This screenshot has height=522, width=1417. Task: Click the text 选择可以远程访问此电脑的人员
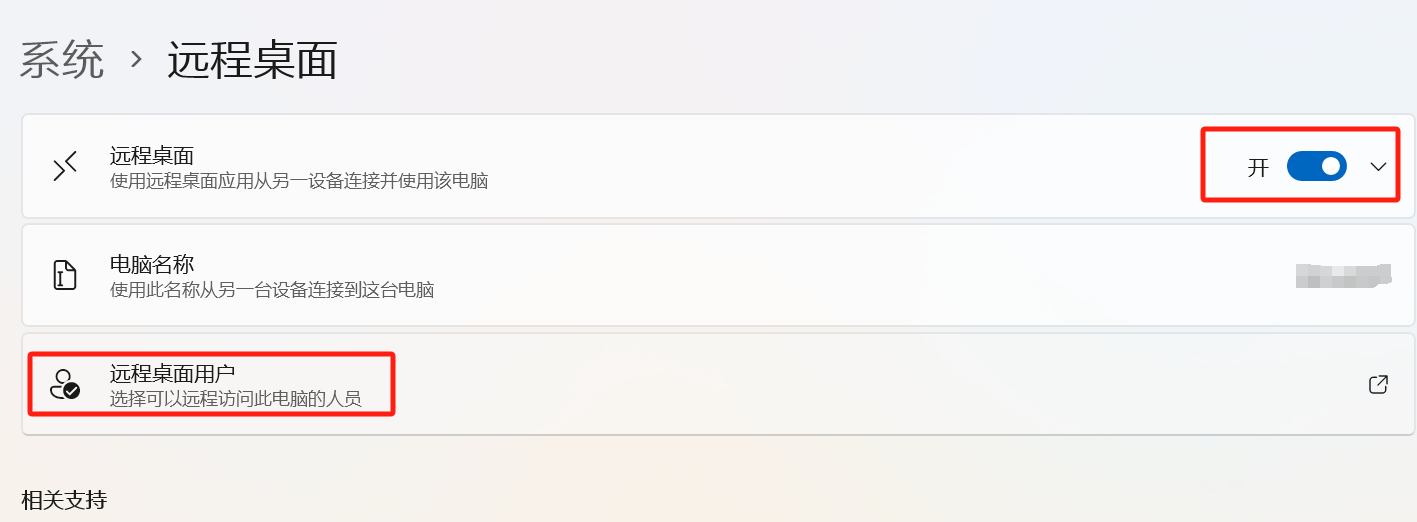pyautogui.click(x=236, y=399)
